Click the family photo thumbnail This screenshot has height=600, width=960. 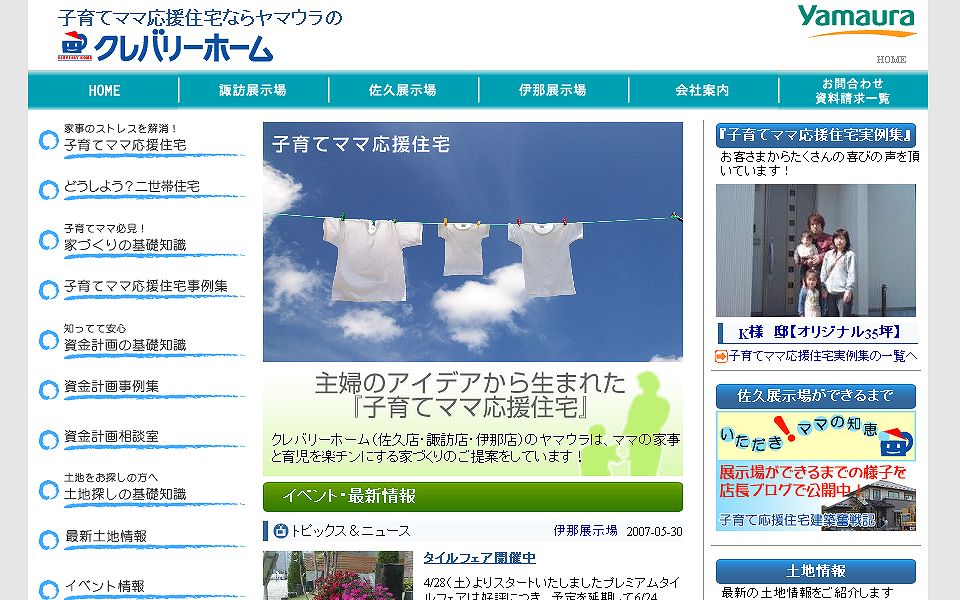point(816,250)
